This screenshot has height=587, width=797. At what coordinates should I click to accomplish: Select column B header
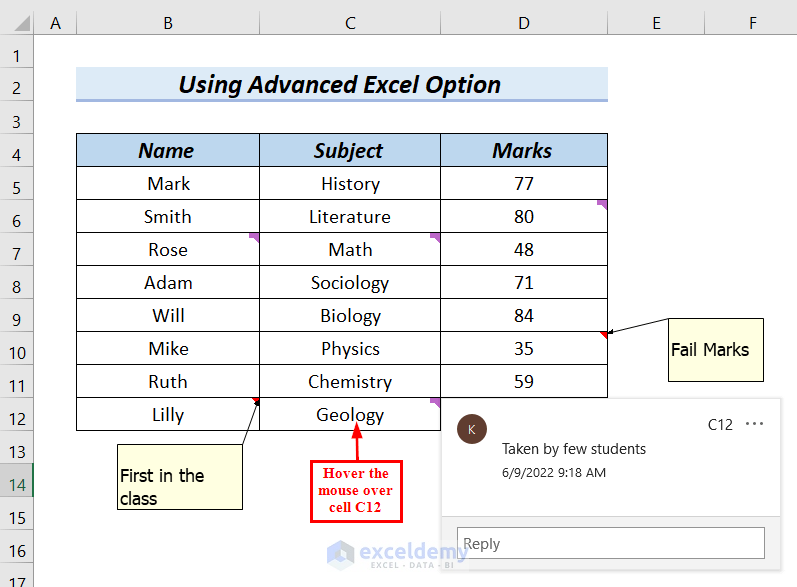coord(168,23)
